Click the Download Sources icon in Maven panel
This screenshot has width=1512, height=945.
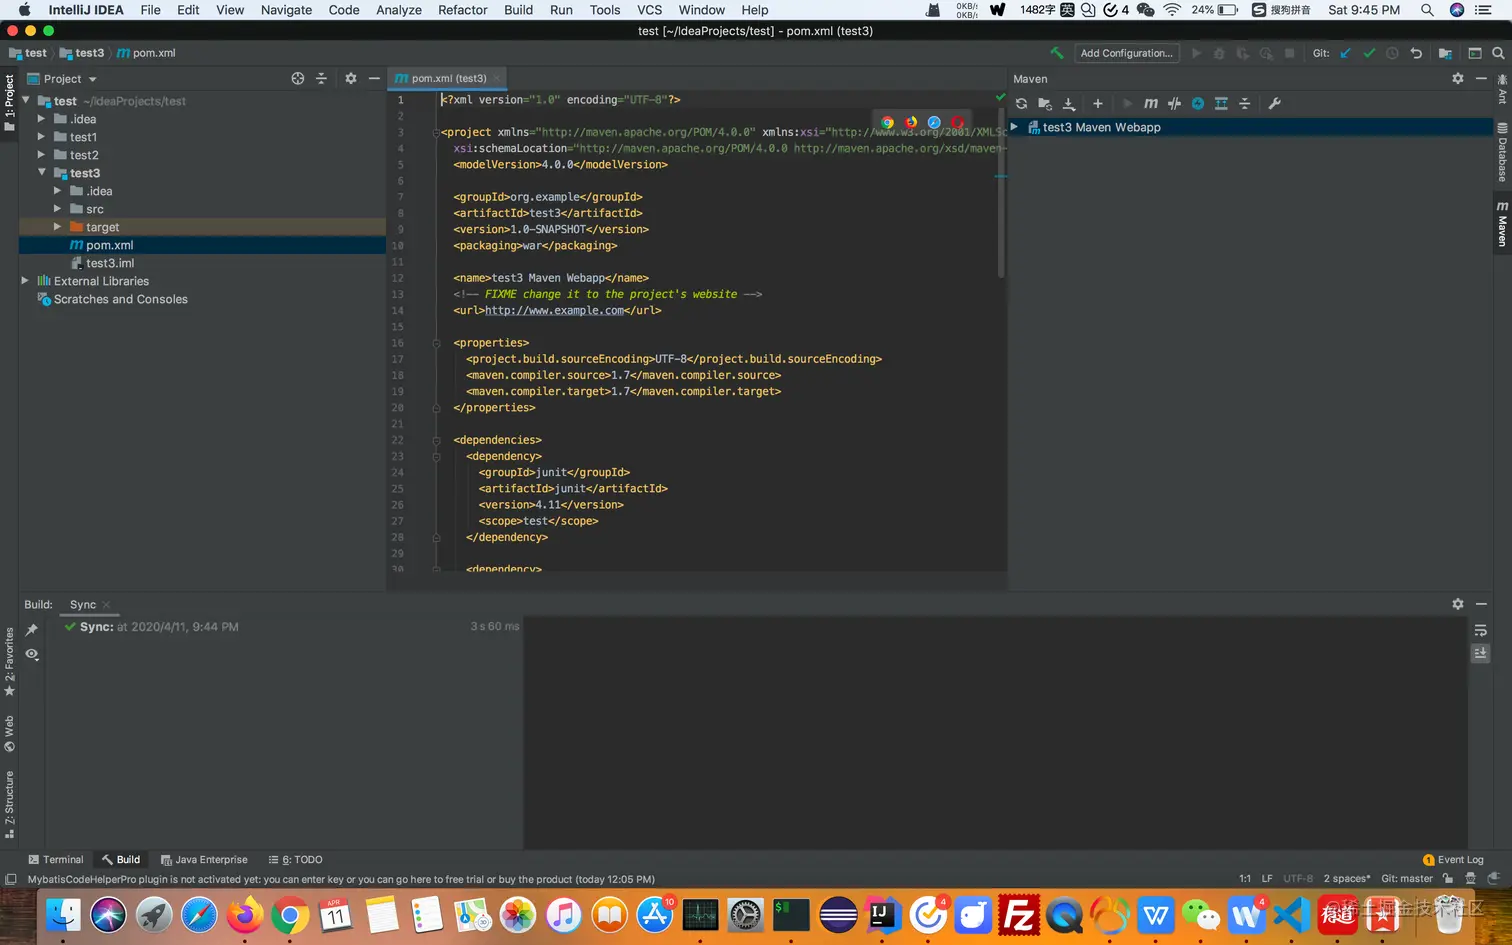(x=1069, y=104)
